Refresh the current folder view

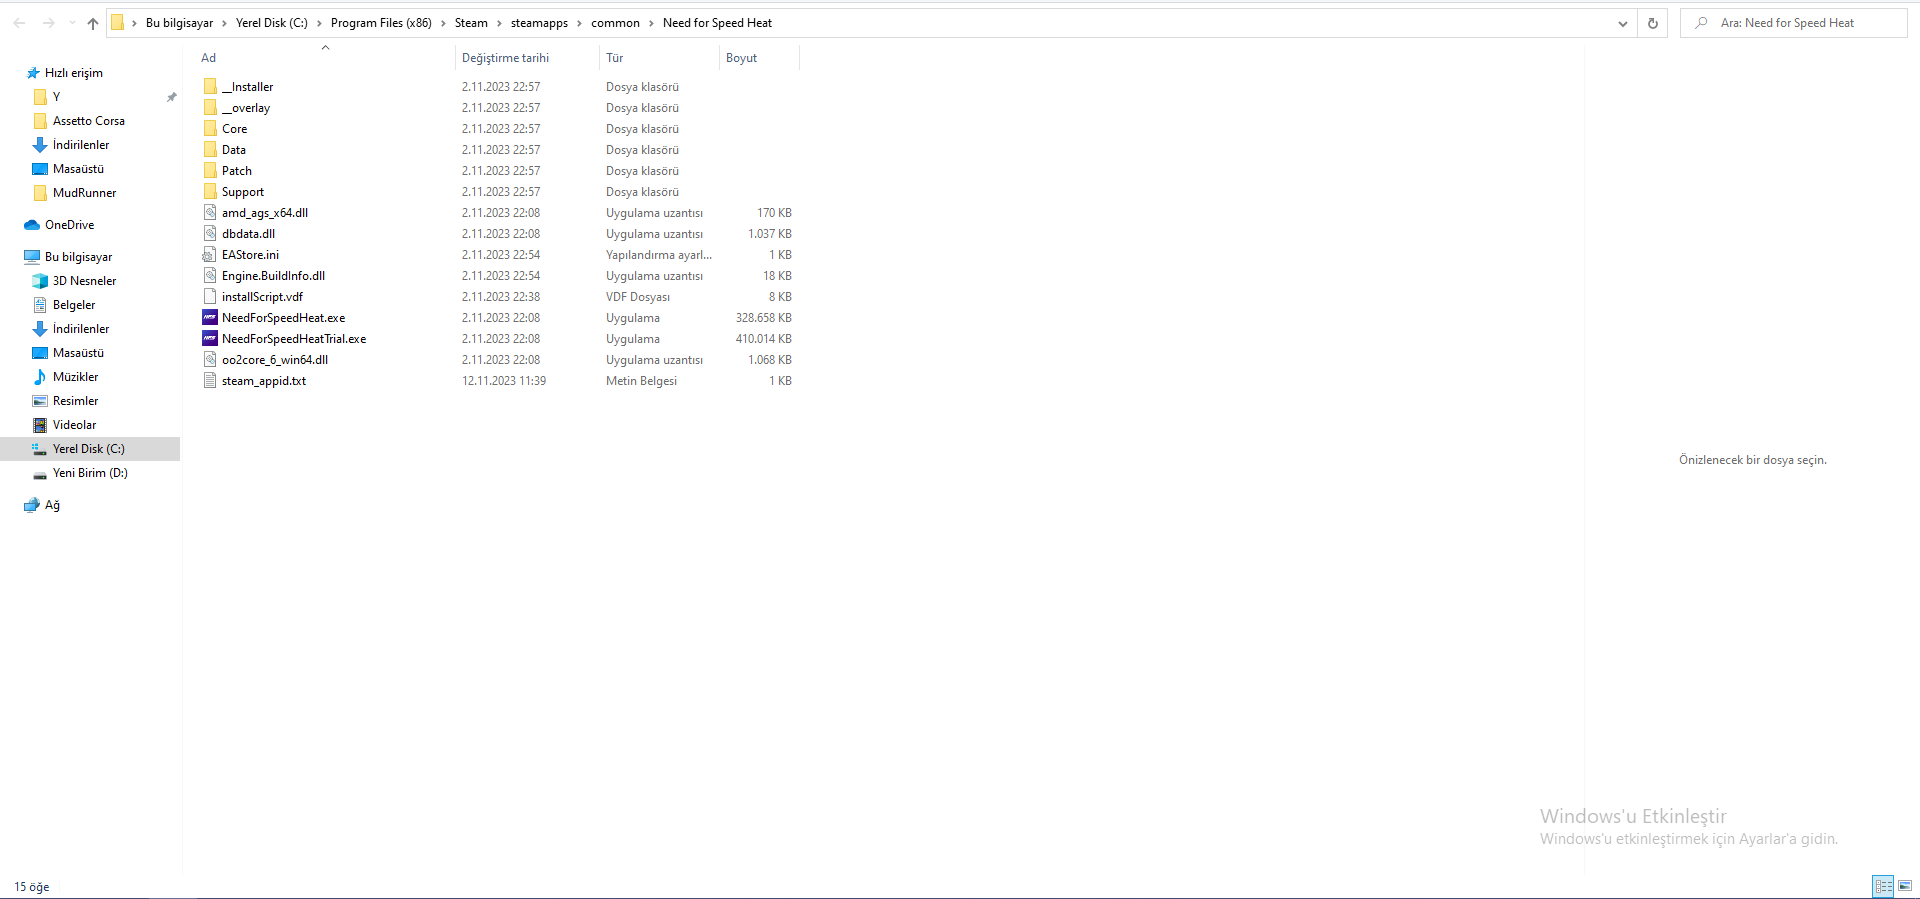click(1653, 23)
